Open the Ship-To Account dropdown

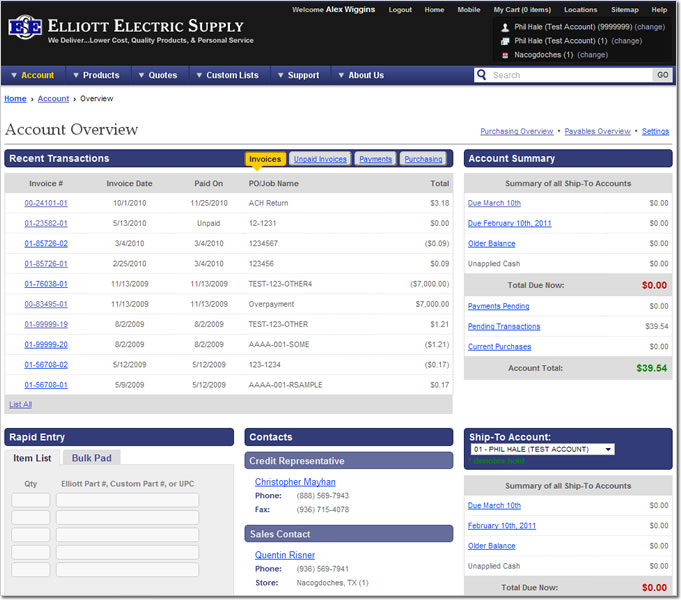coord(542,449)
